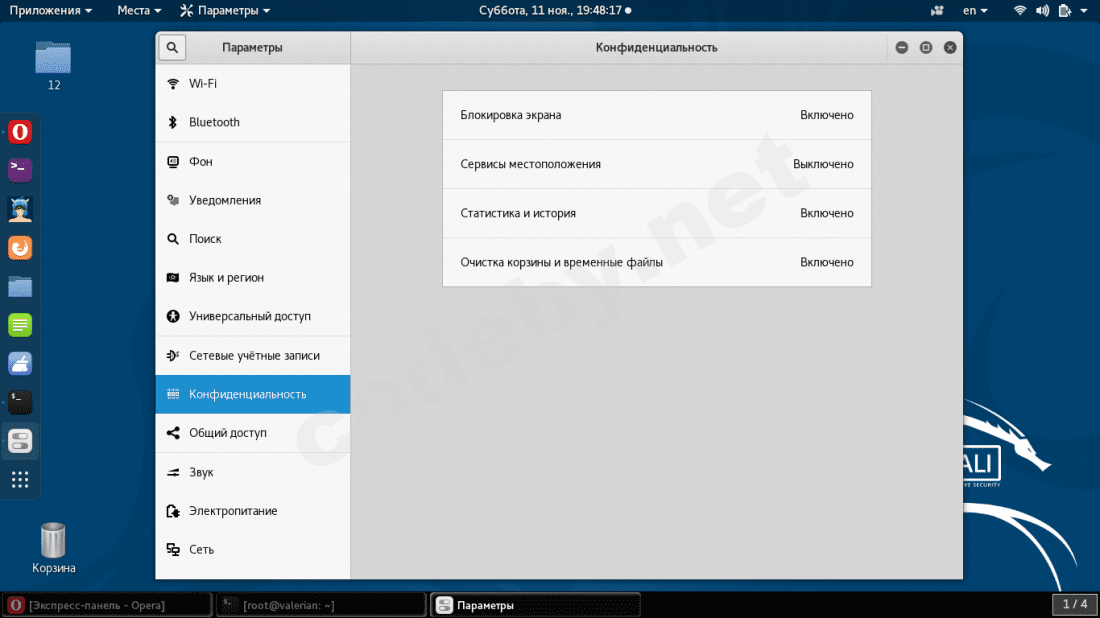Open Электропитание power settings
This screenshot has height=618, width=1100.
pos(253,511)
